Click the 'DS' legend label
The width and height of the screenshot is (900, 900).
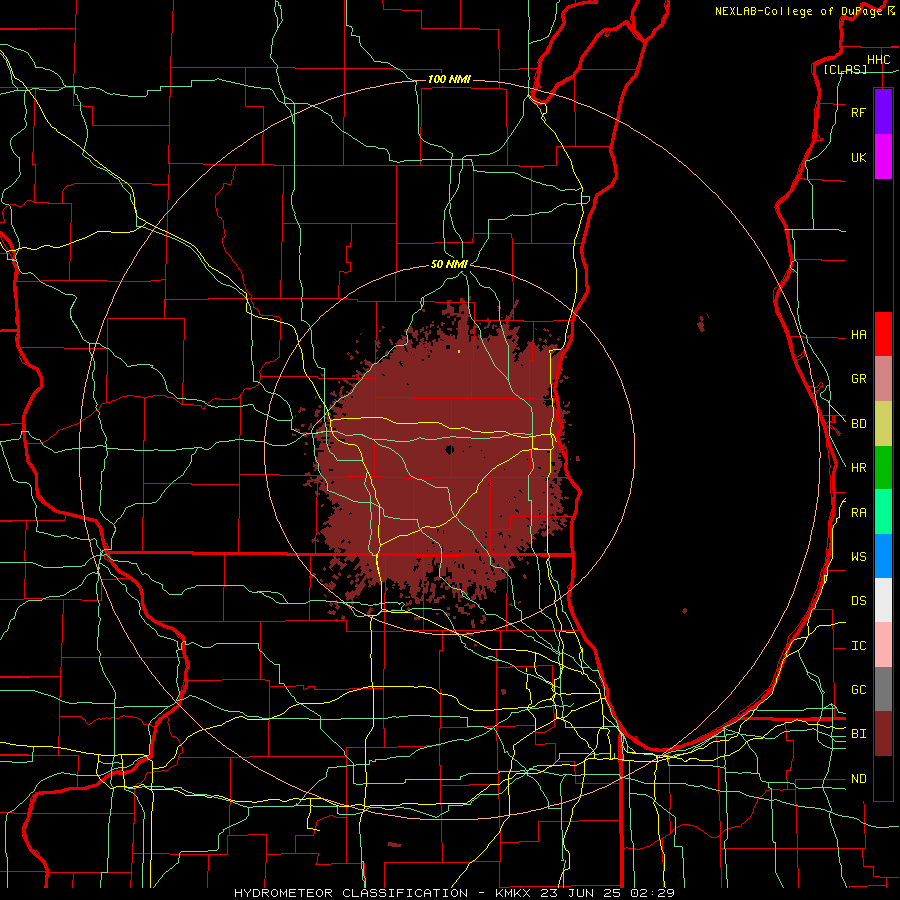point(858,601)
